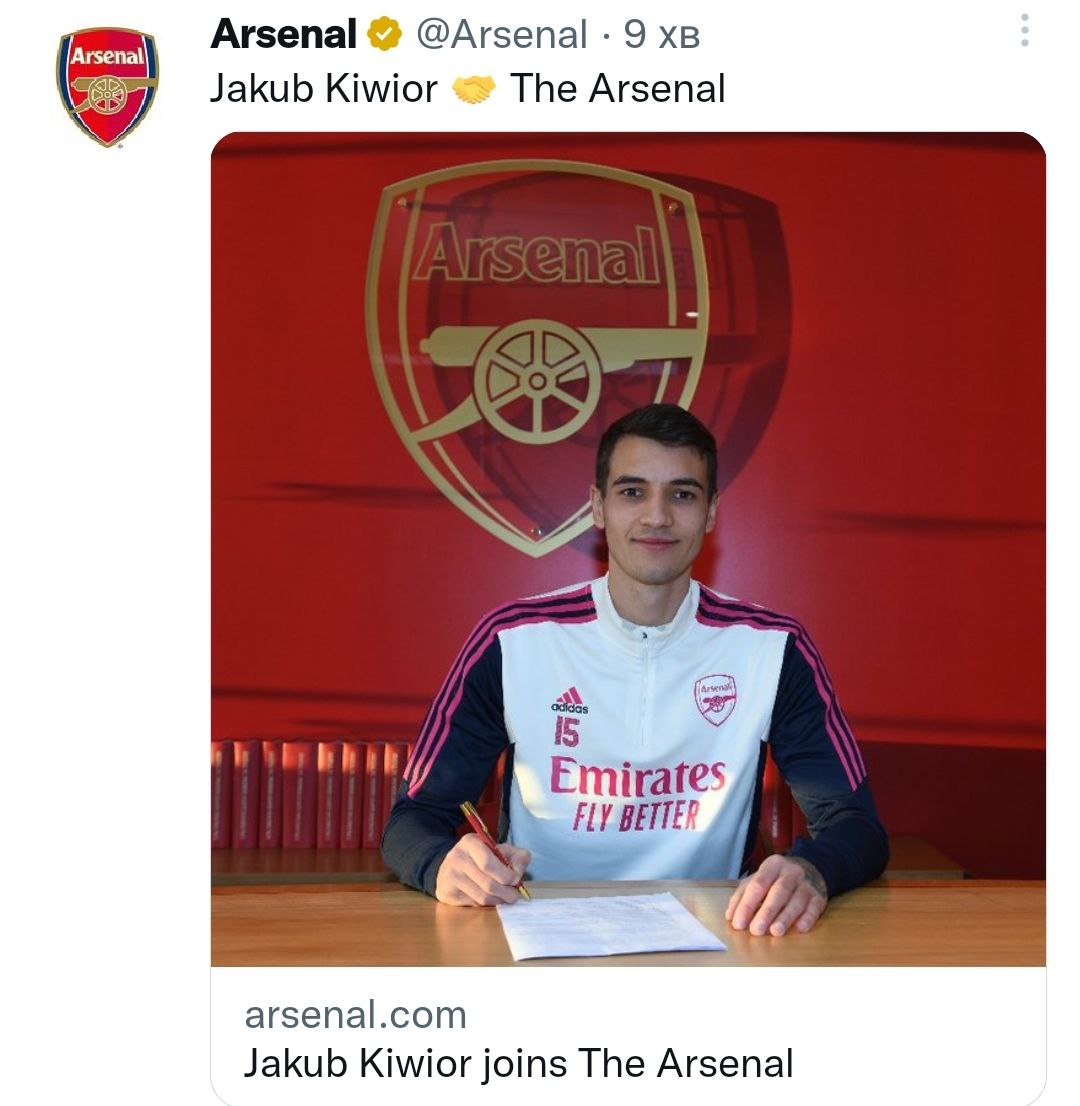This screenshot has height=1106, width=1080.
Task: Click the small Arsenal badge on the shirt
Action: [715, 698]
